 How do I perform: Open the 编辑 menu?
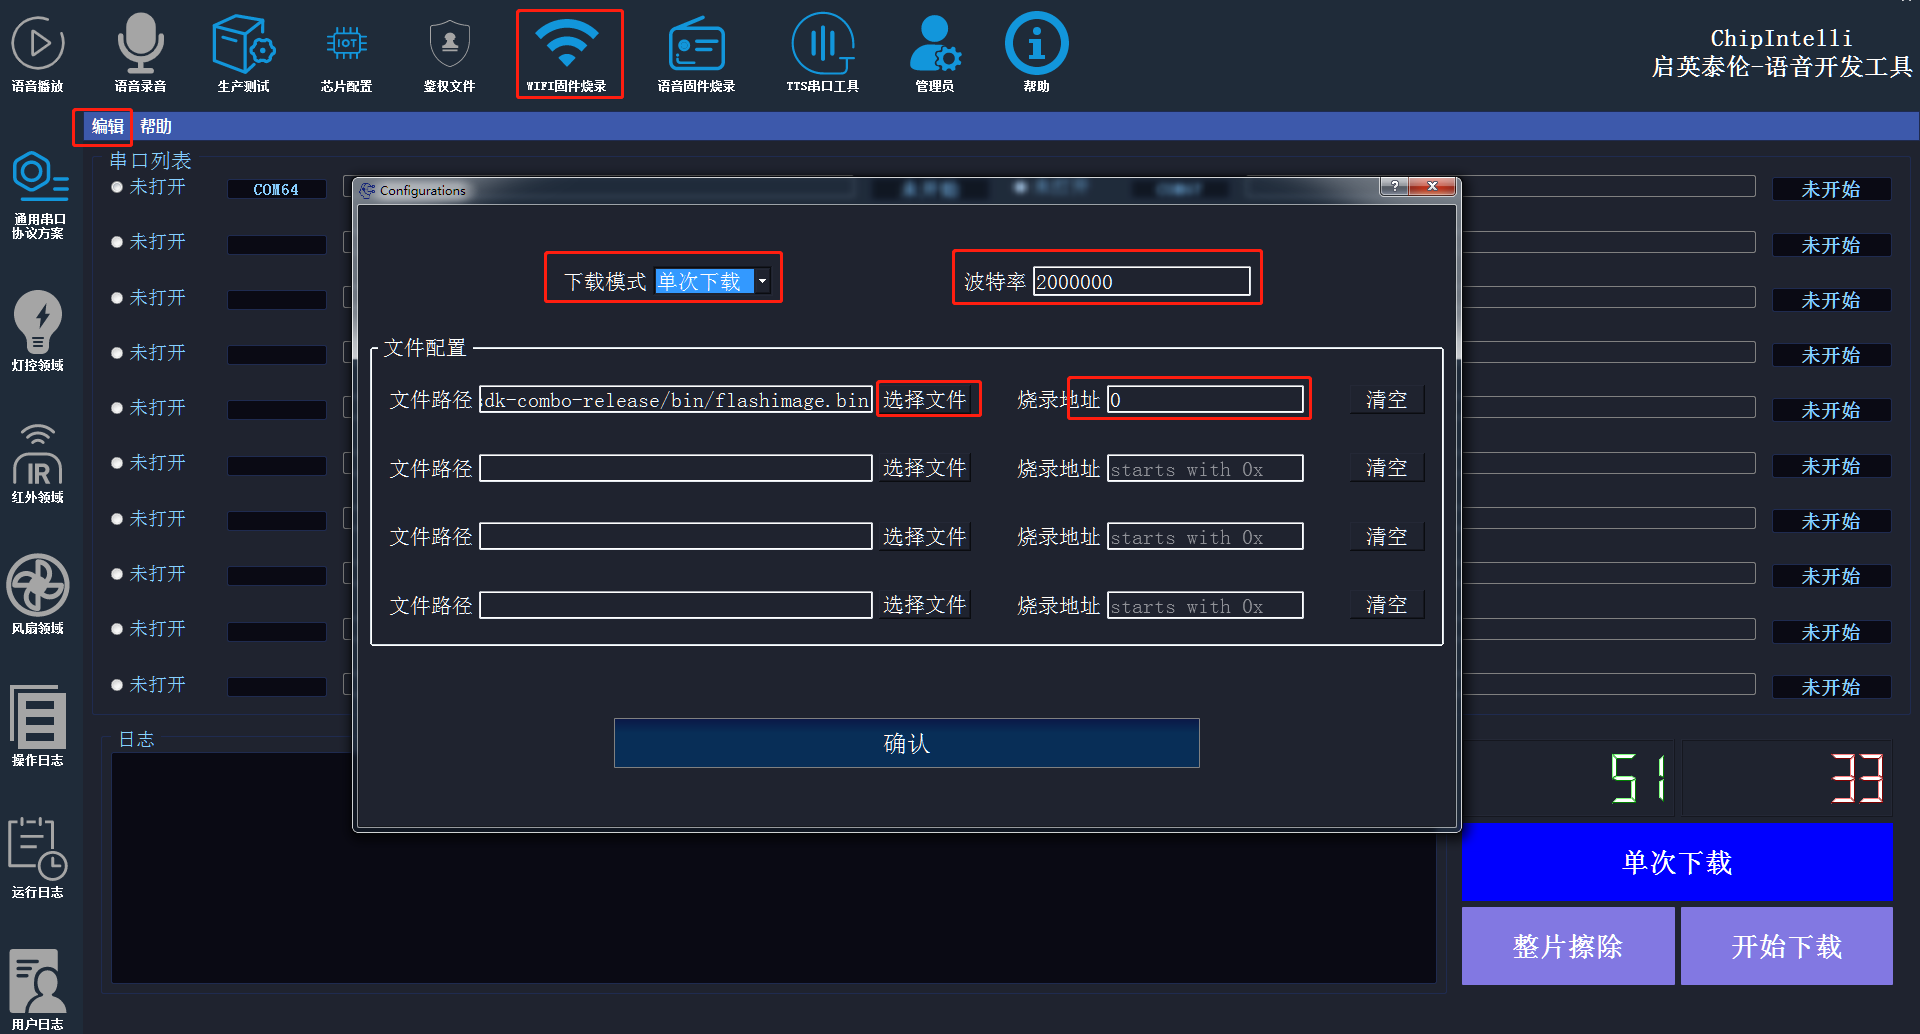[107, 126]
